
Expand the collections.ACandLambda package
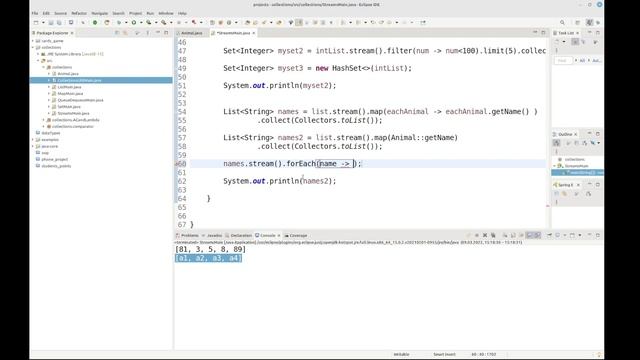point(44,120)
